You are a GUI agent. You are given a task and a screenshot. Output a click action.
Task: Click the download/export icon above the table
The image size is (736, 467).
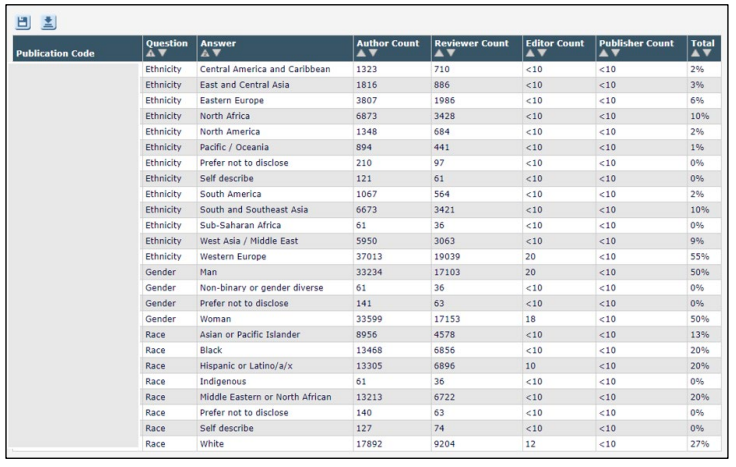coord(45,21)
